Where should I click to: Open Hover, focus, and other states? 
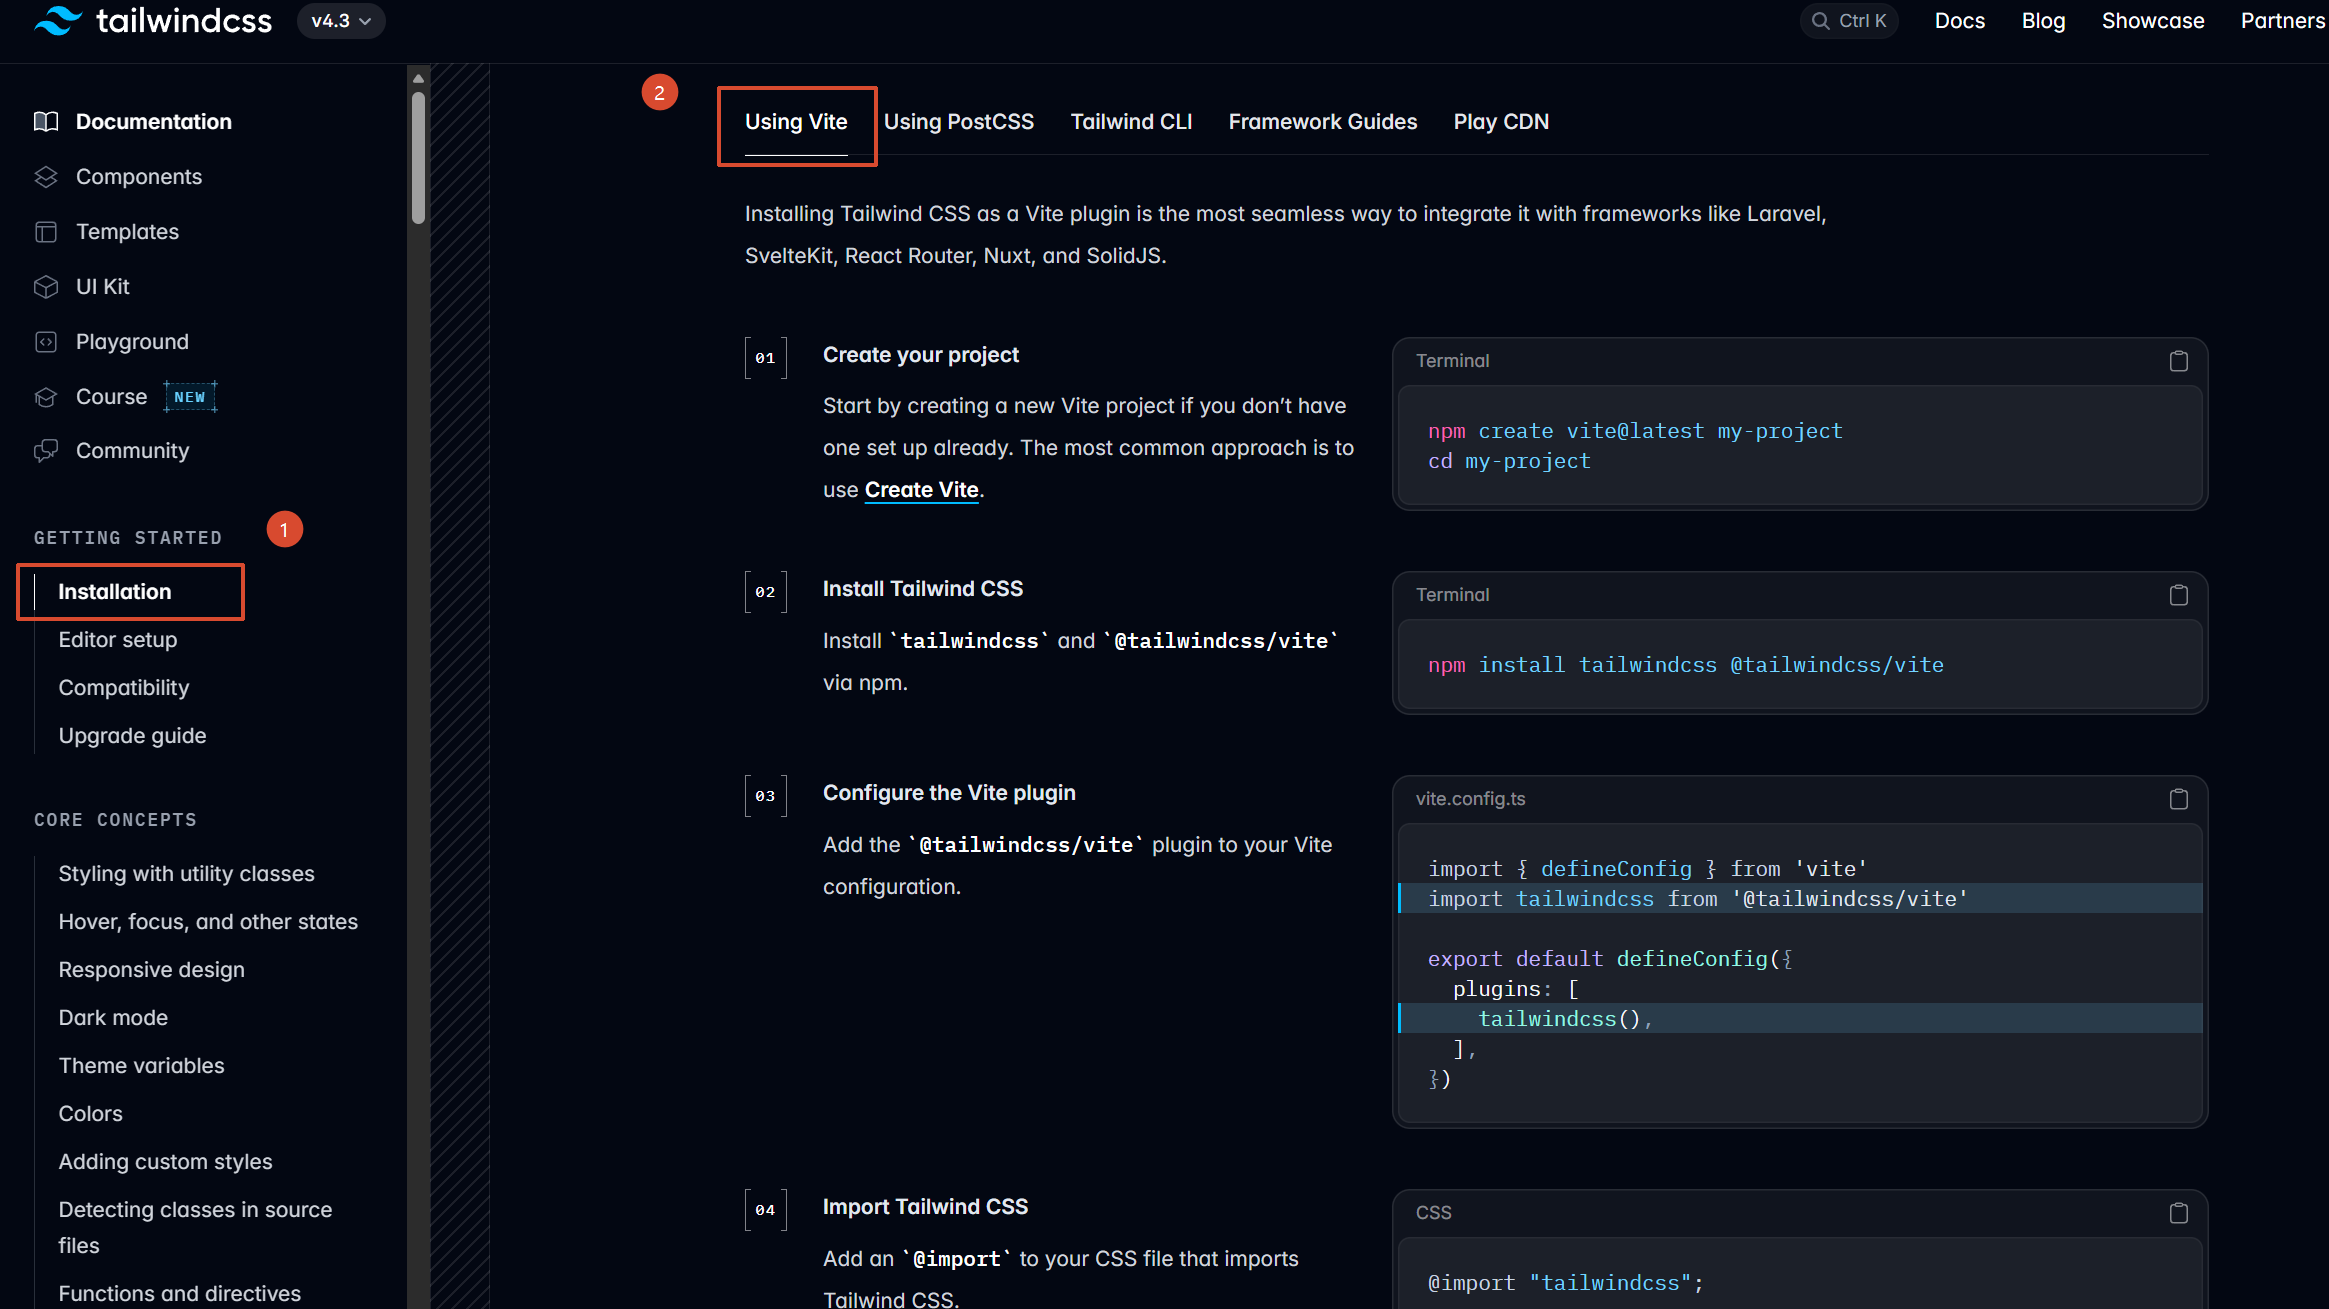(x=208, y=922)
